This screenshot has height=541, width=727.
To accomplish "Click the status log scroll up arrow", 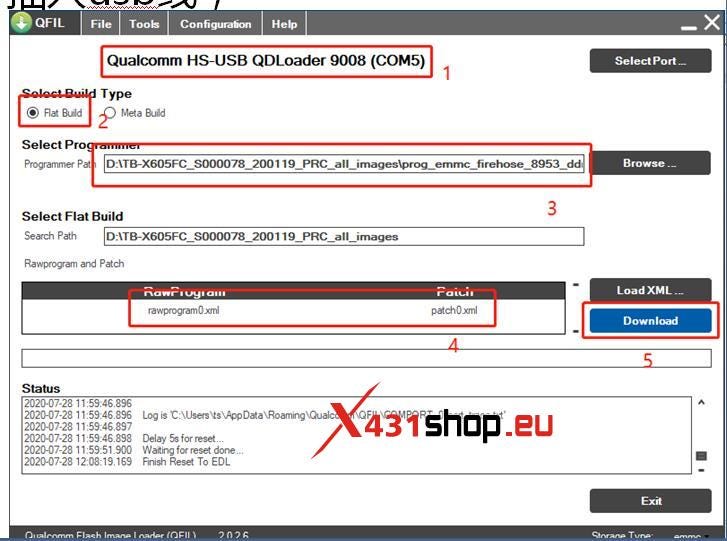I will tap(701, 402).
